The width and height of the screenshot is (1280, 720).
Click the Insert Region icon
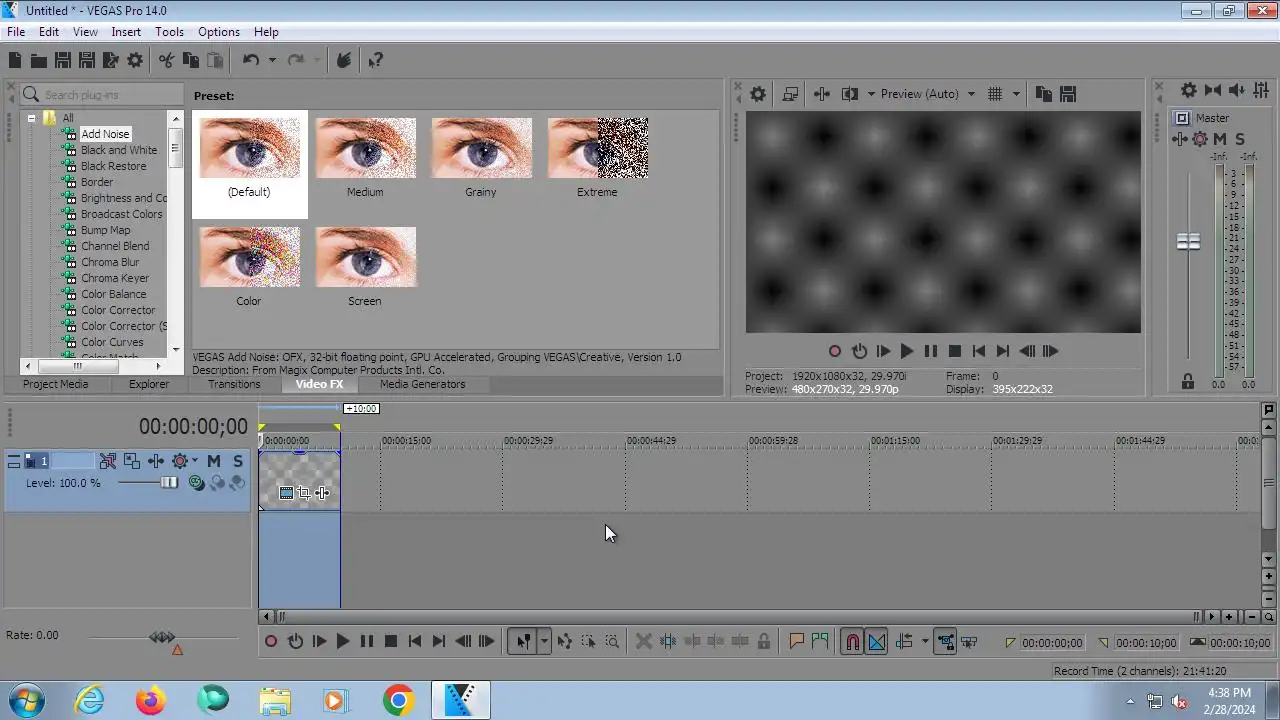(820, 642)
